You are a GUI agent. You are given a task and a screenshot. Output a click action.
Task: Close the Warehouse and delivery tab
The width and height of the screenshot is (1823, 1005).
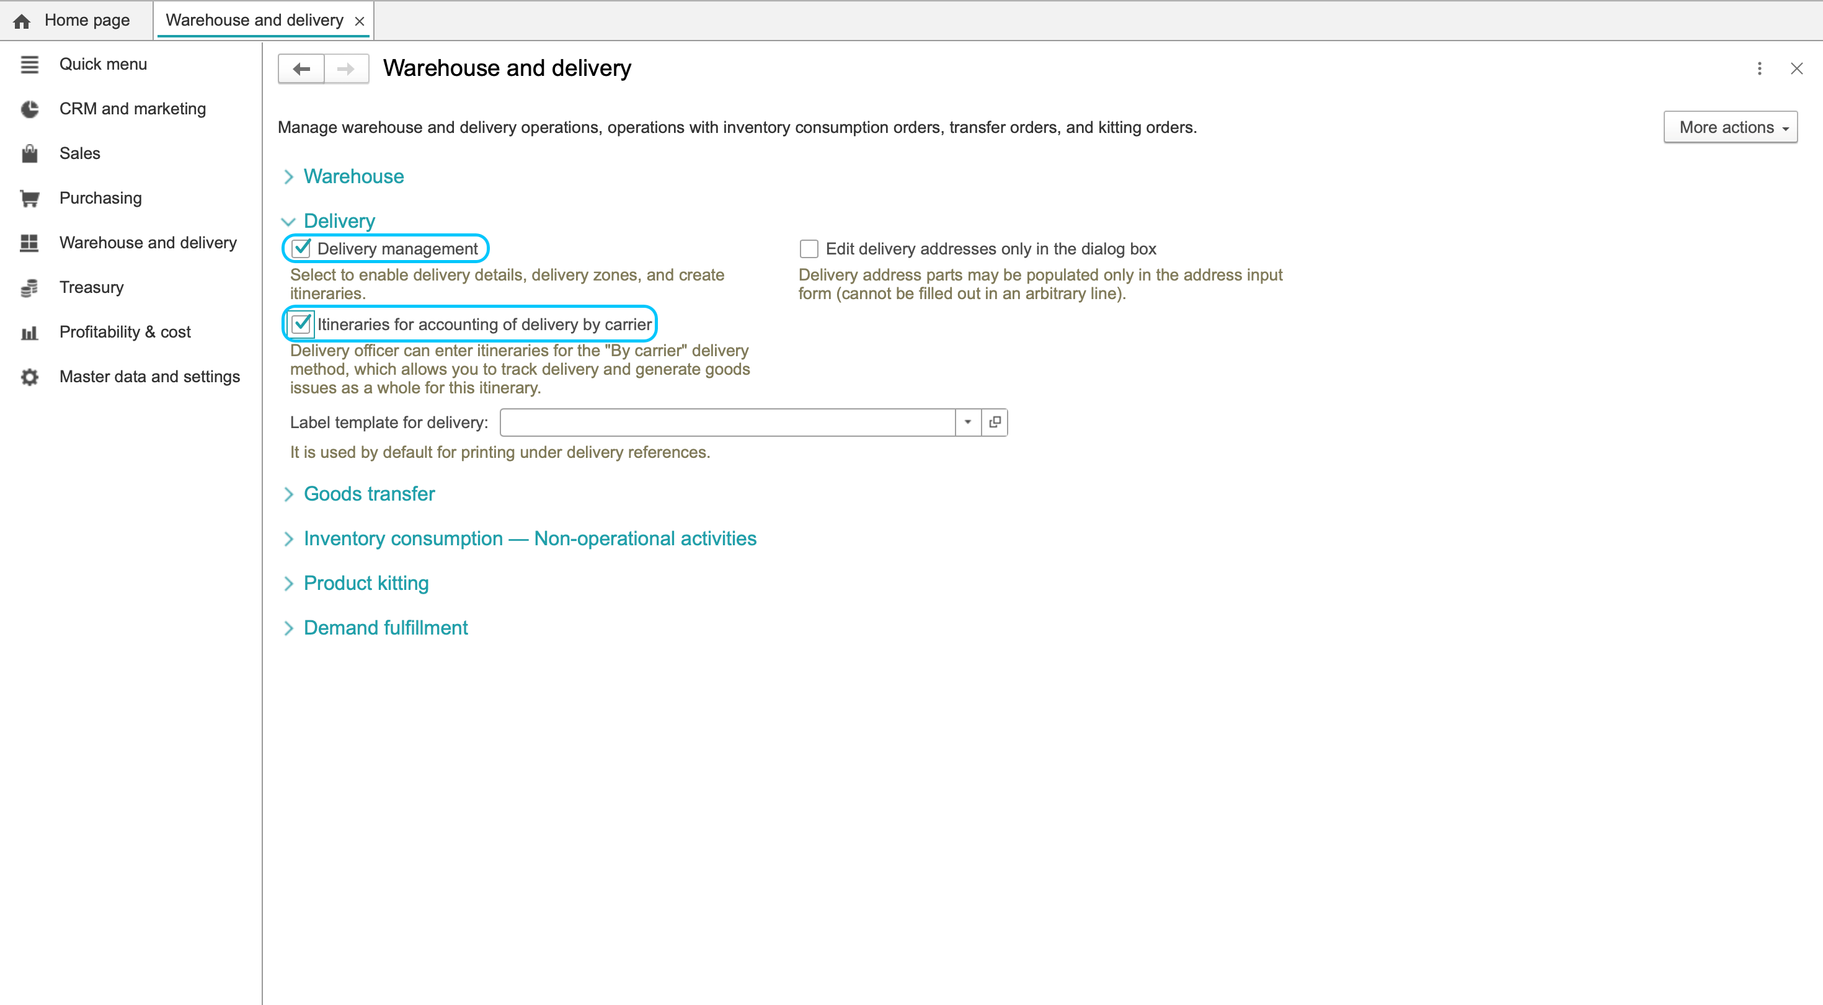360,21
